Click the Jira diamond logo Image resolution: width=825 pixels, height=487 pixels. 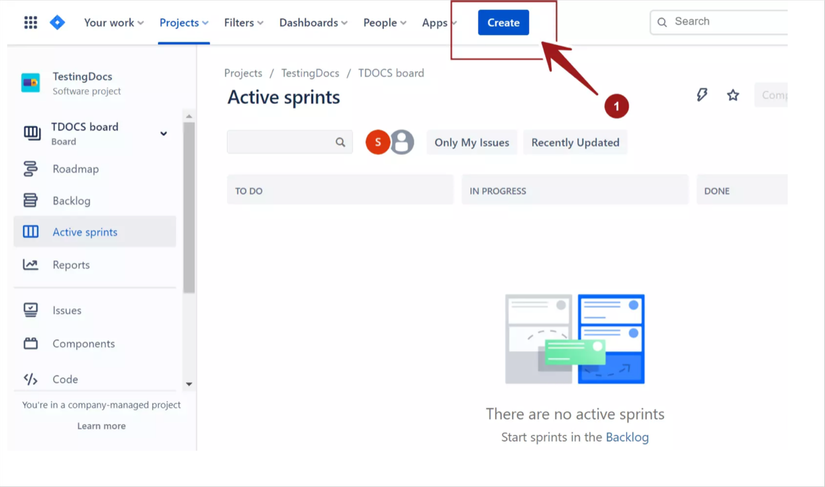click(x=57, y=23)
